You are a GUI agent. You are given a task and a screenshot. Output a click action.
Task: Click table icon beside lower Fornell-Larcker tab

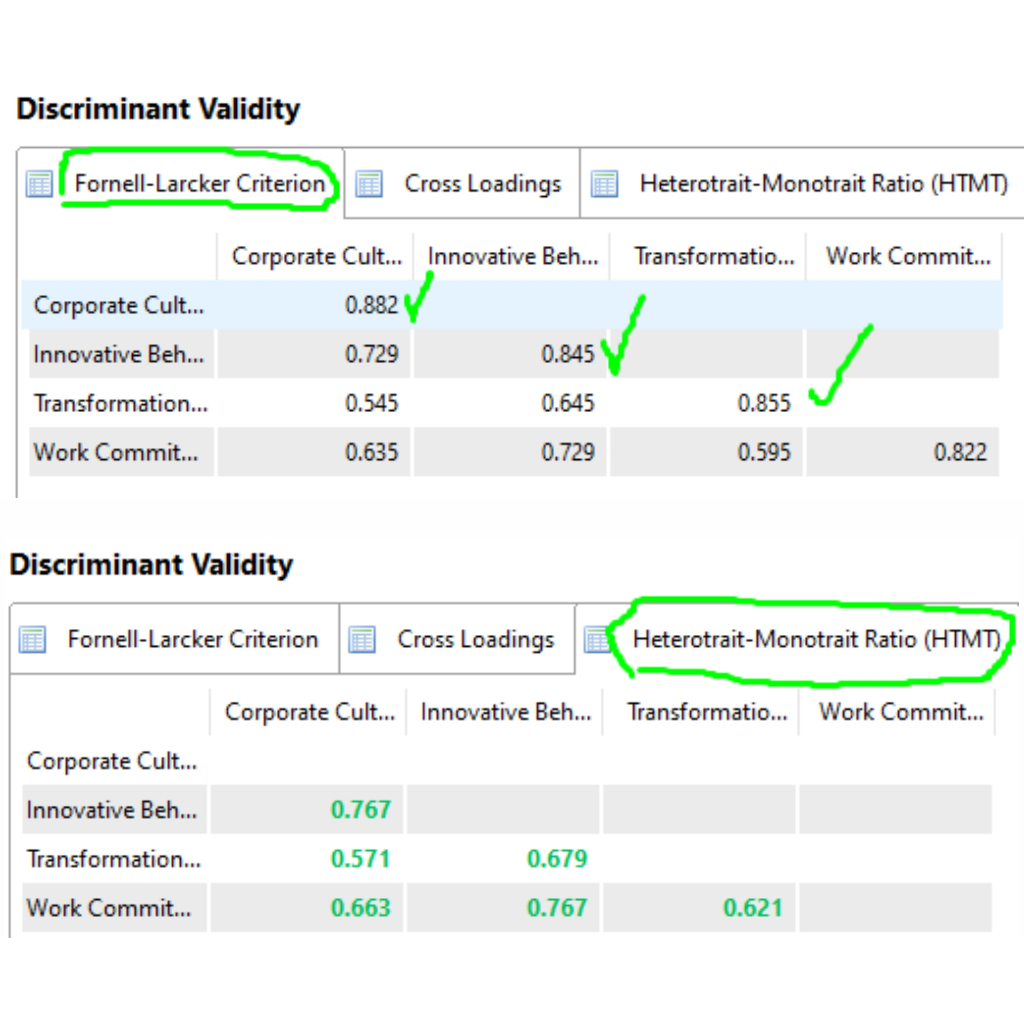click(33, 639)
